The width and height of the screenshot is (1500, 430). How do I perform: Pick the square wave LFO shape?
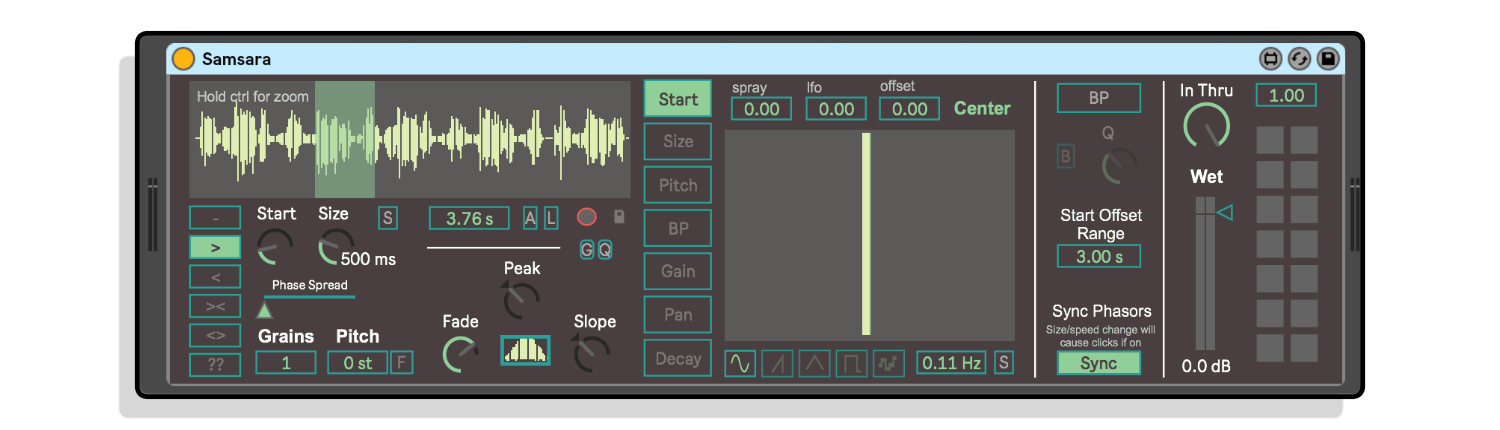tap(851, 363)
